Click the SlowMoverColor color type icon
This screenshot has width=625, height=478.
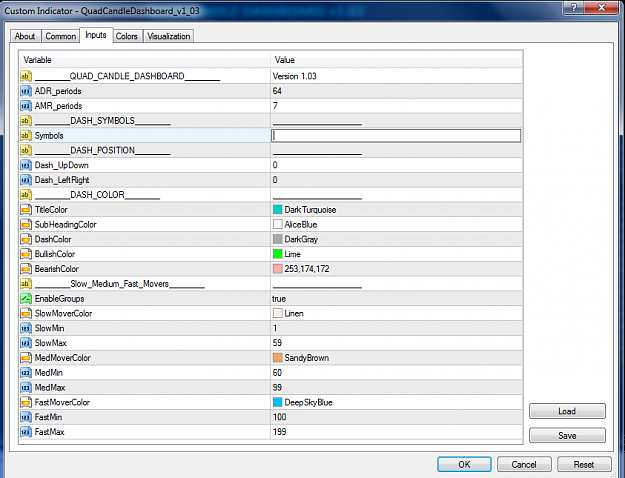(x=26, y=313)
